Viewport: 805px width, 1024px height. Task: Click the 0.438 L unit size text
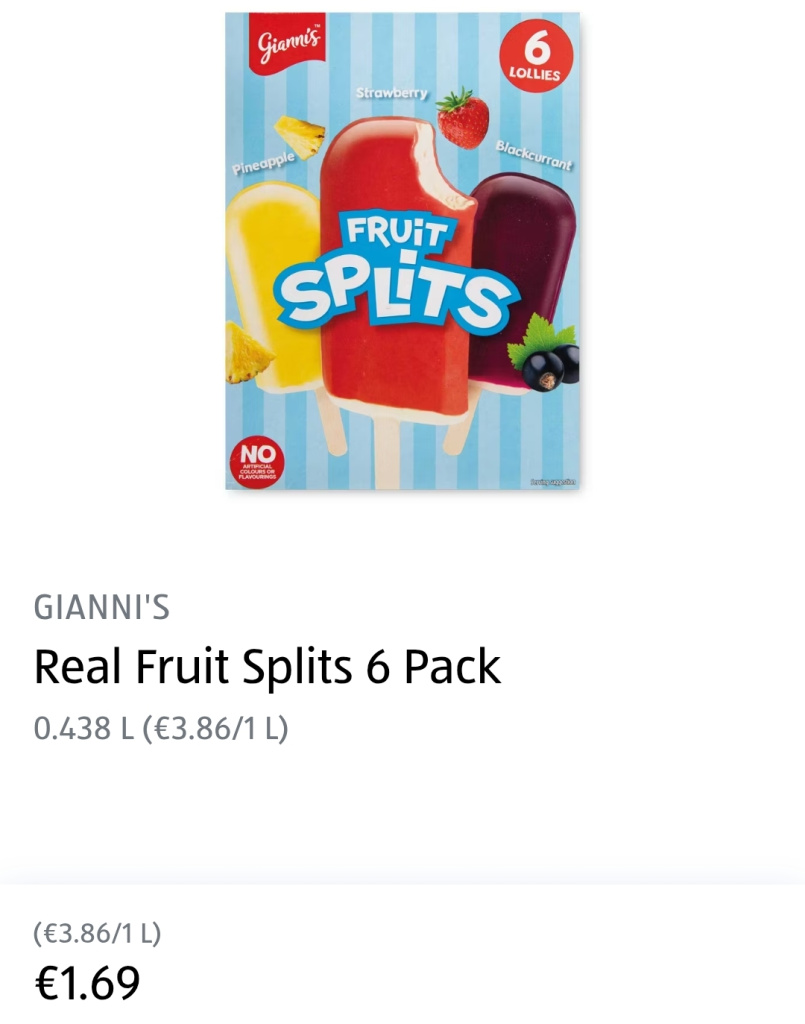click(x=84, y=728)
